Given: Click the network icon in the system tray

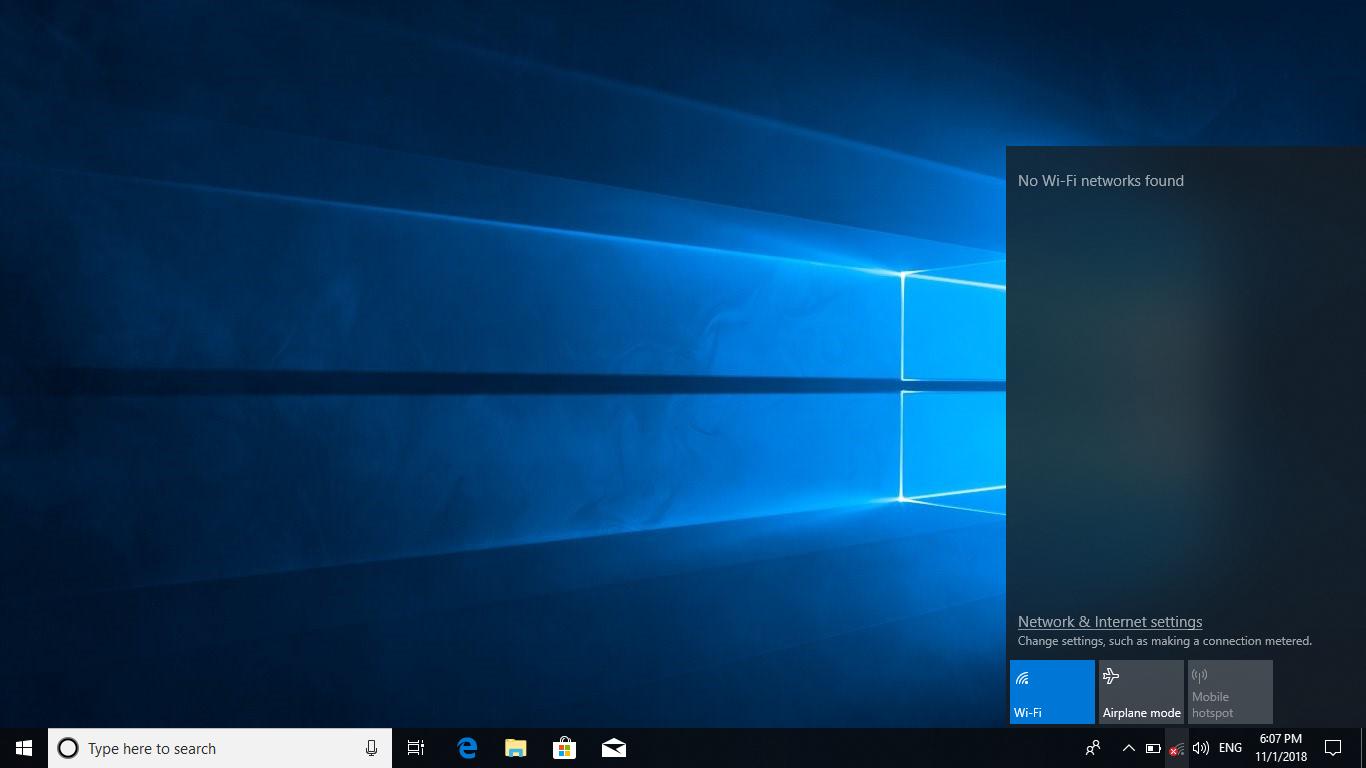Looking at the screenshot, I should [x=1176, y=748].
